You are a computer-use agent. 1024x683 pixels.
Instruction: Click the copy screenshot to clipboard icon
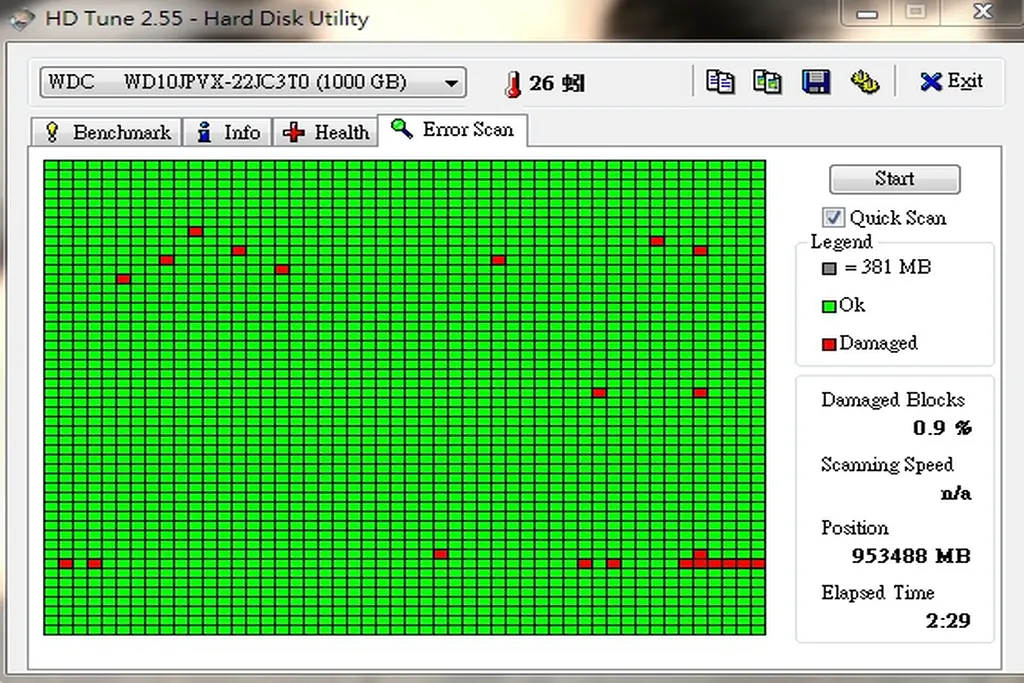767,82
